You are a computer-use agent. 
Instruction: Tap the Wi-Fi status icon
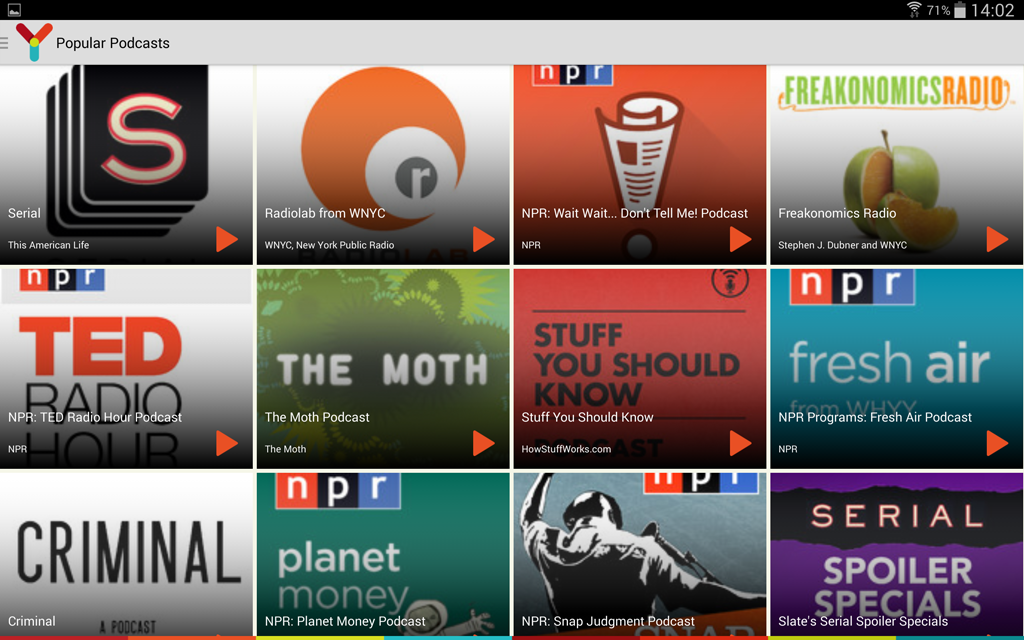[x=914, y=10]
